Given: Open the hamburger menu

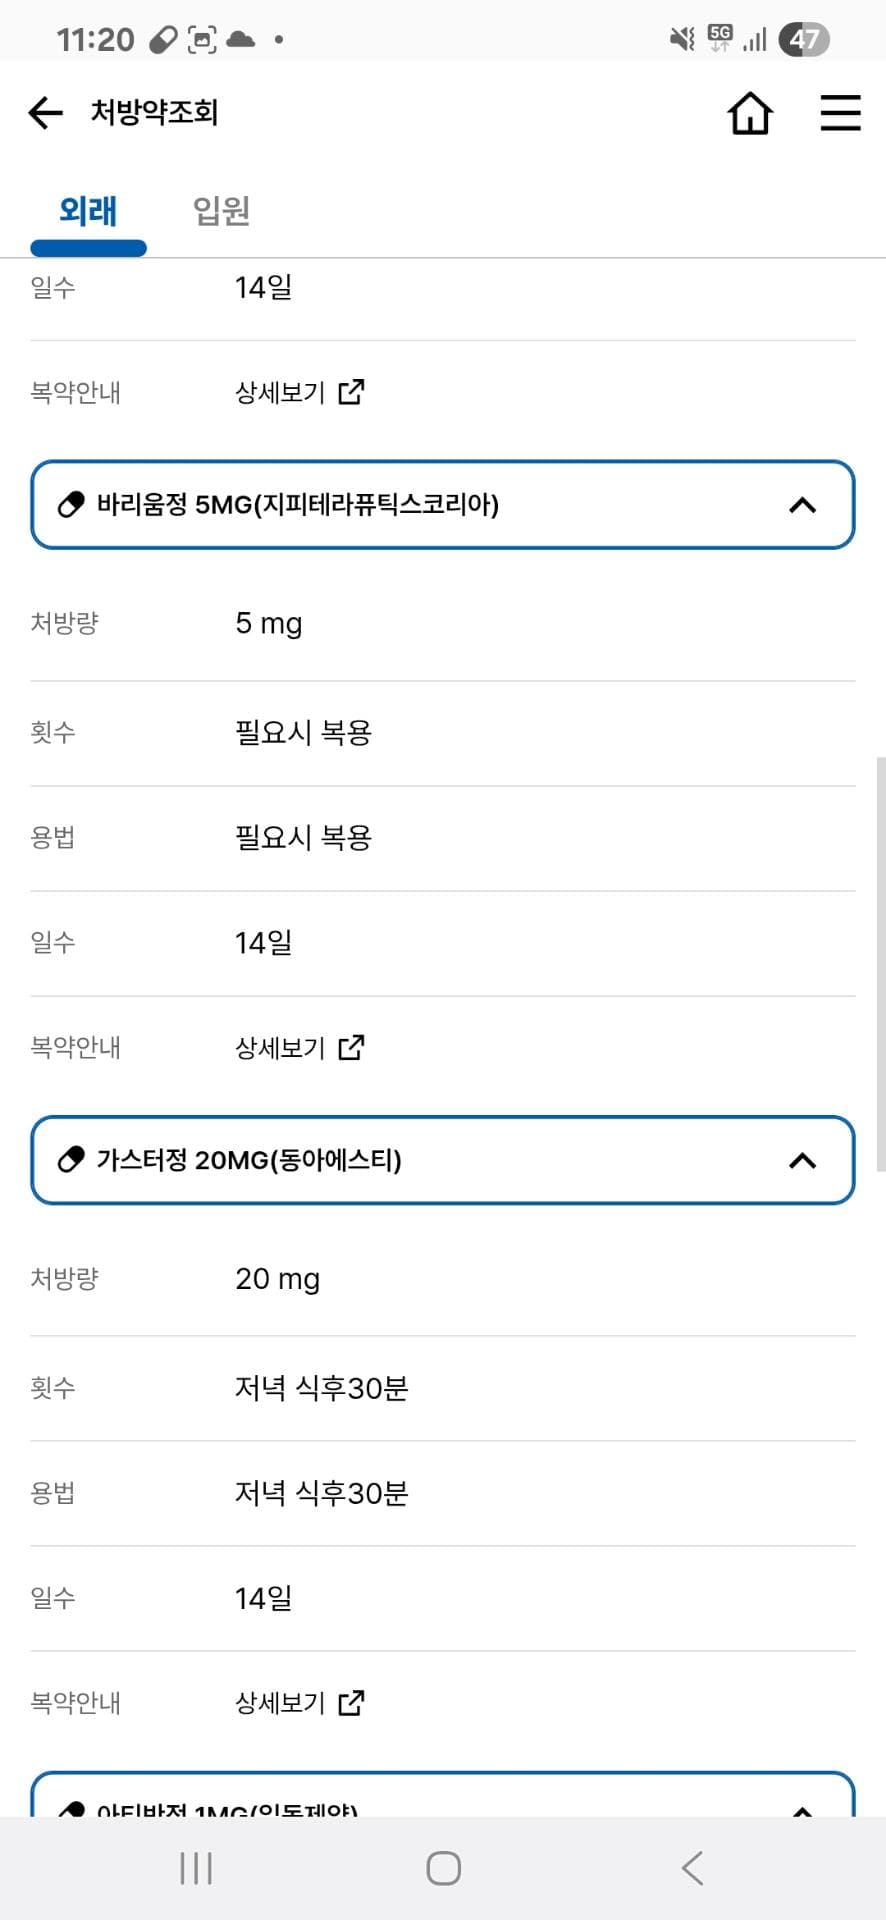Looking at the screenshot, I should [x=840, y=113].
